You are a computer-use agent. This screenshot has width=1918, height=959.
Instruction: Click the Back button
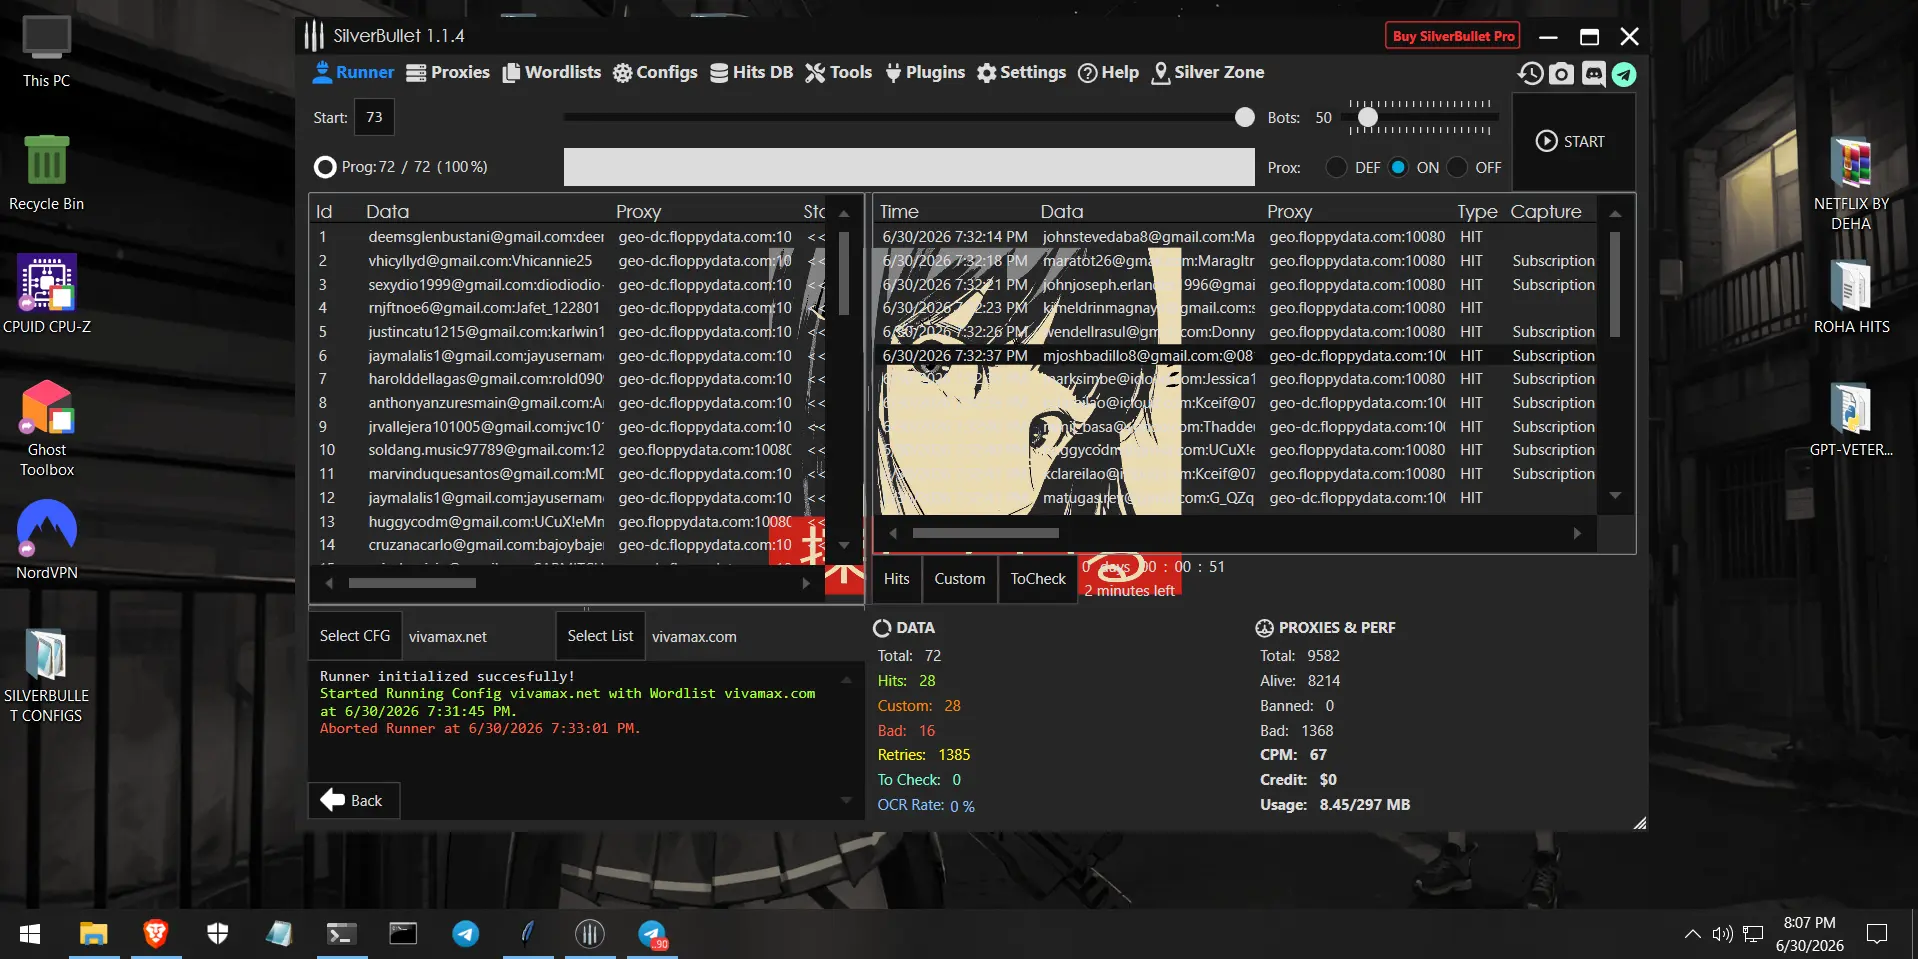[354, 800]
